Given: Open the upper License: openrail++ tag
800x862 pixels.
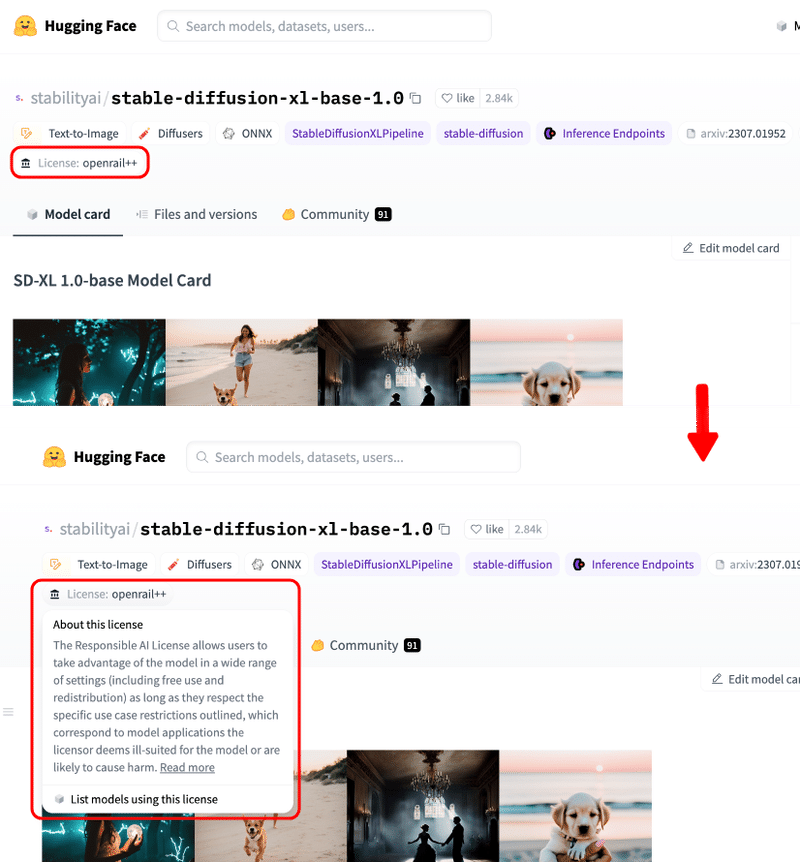Looking at the screenshot, I should click(79, 163).
